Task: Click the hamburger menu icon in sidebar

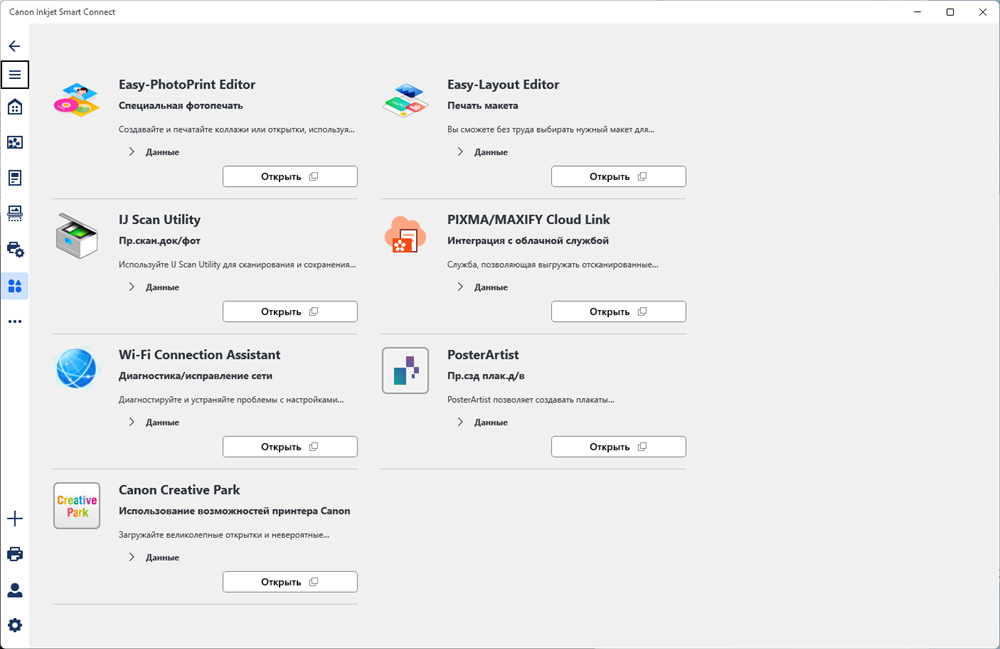Action: click(15, 75)
